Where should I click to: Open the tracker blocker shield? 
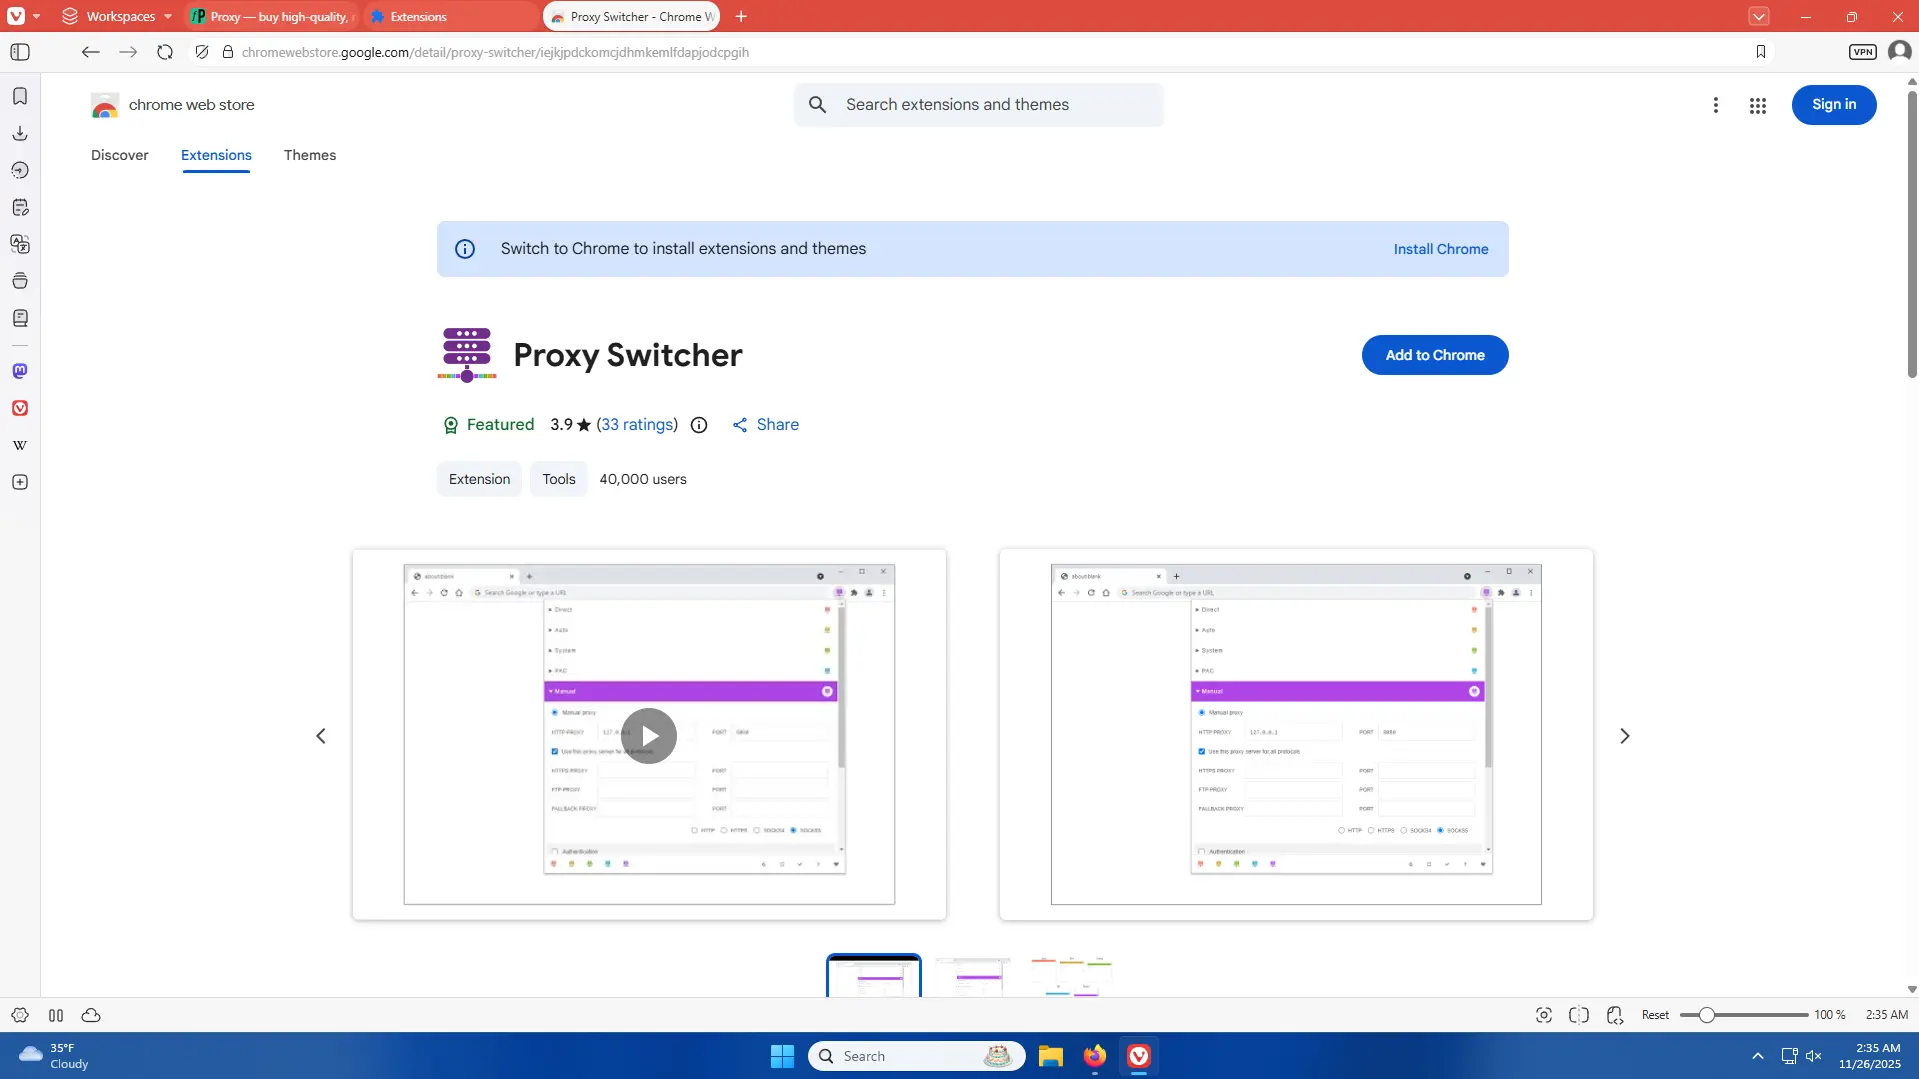pos(202,52)
